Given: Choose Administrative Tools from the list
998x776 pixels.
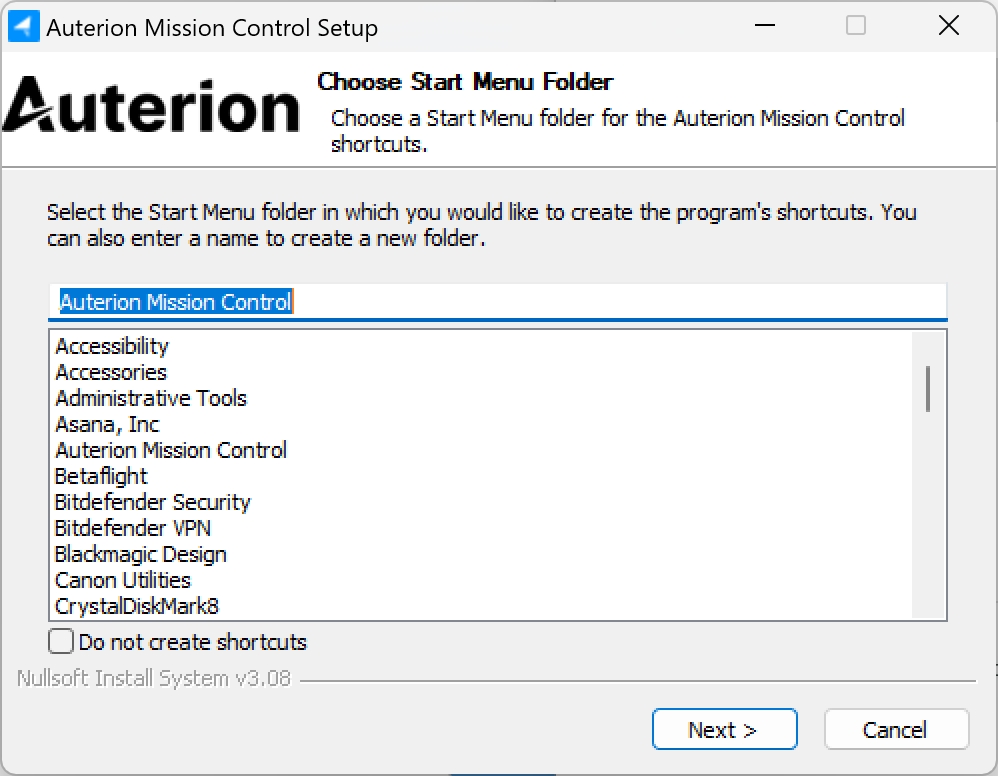Looking at the screenshot, I should [151, 399].
